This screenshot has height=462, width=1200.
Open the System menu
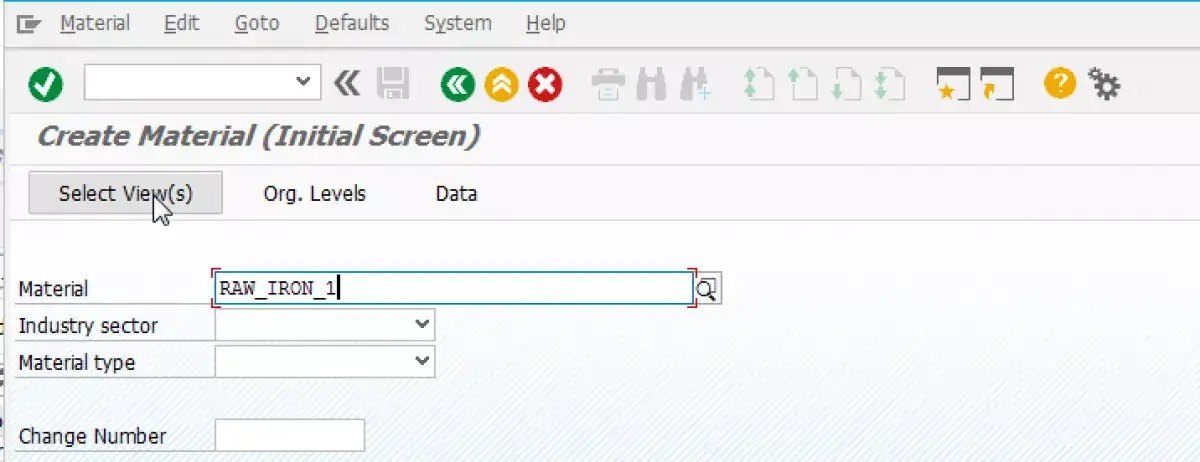[457, 23]
